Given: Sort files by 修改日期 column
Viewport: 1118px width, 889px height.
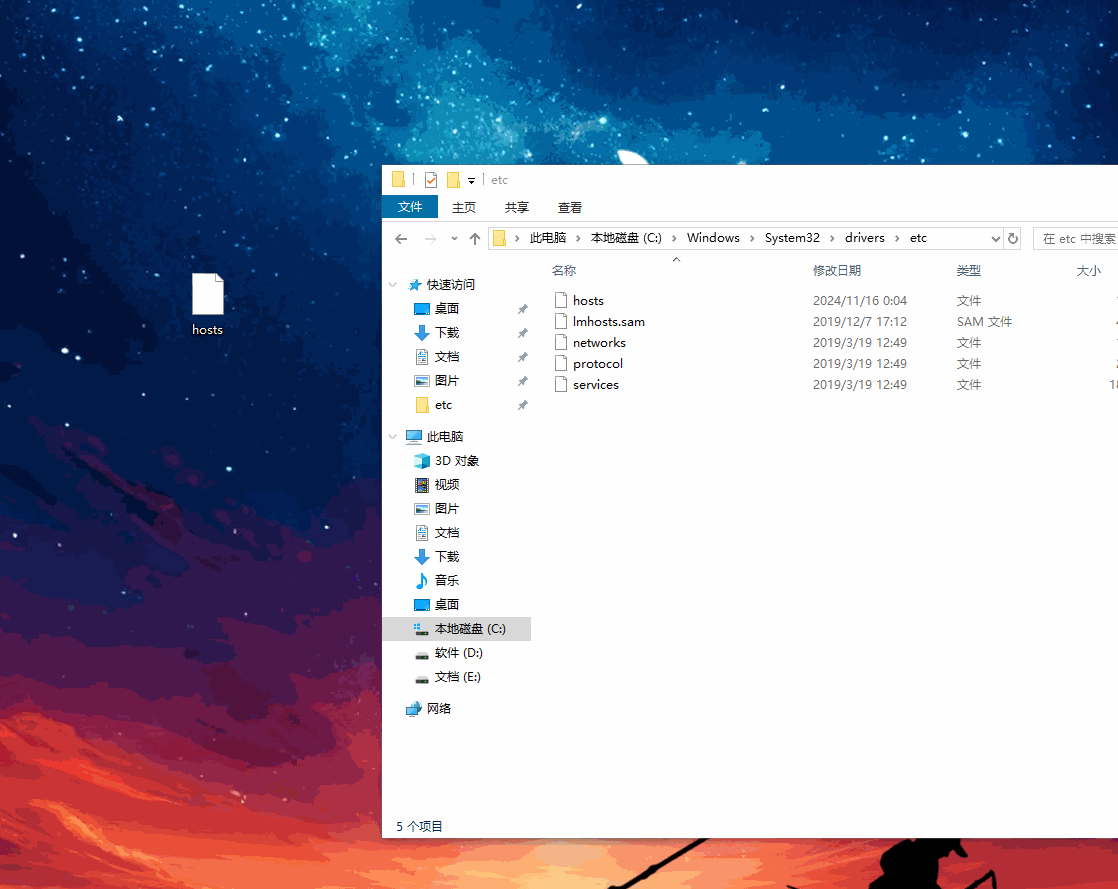Looking at the screenshot, I should (836, 271).
